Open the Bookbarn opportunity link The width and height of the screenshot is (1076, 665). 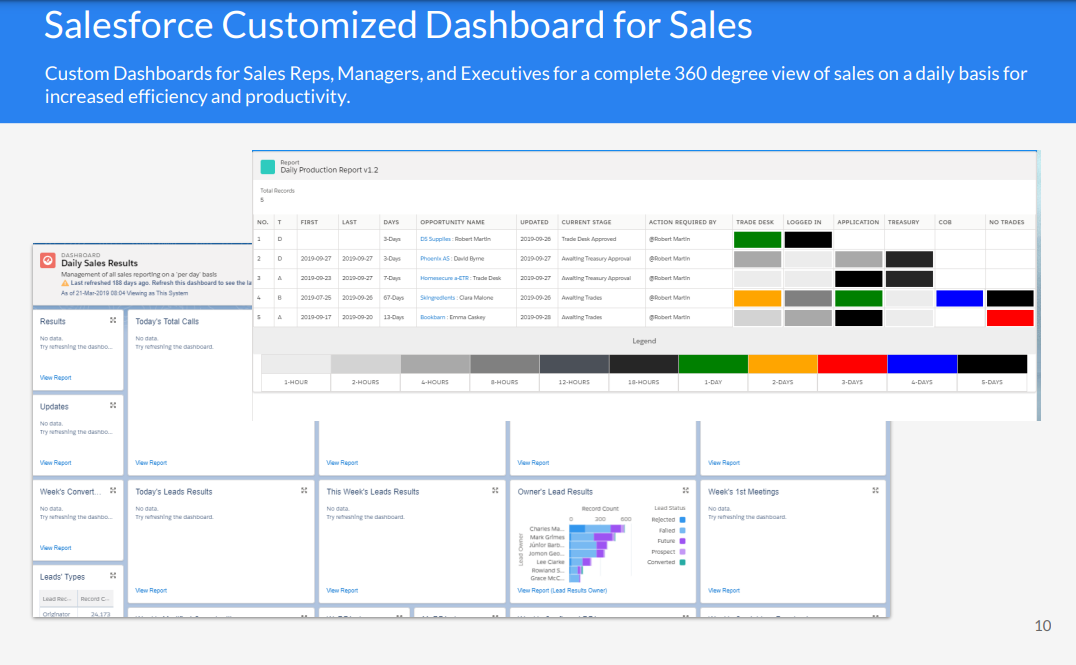pos(432,317)
